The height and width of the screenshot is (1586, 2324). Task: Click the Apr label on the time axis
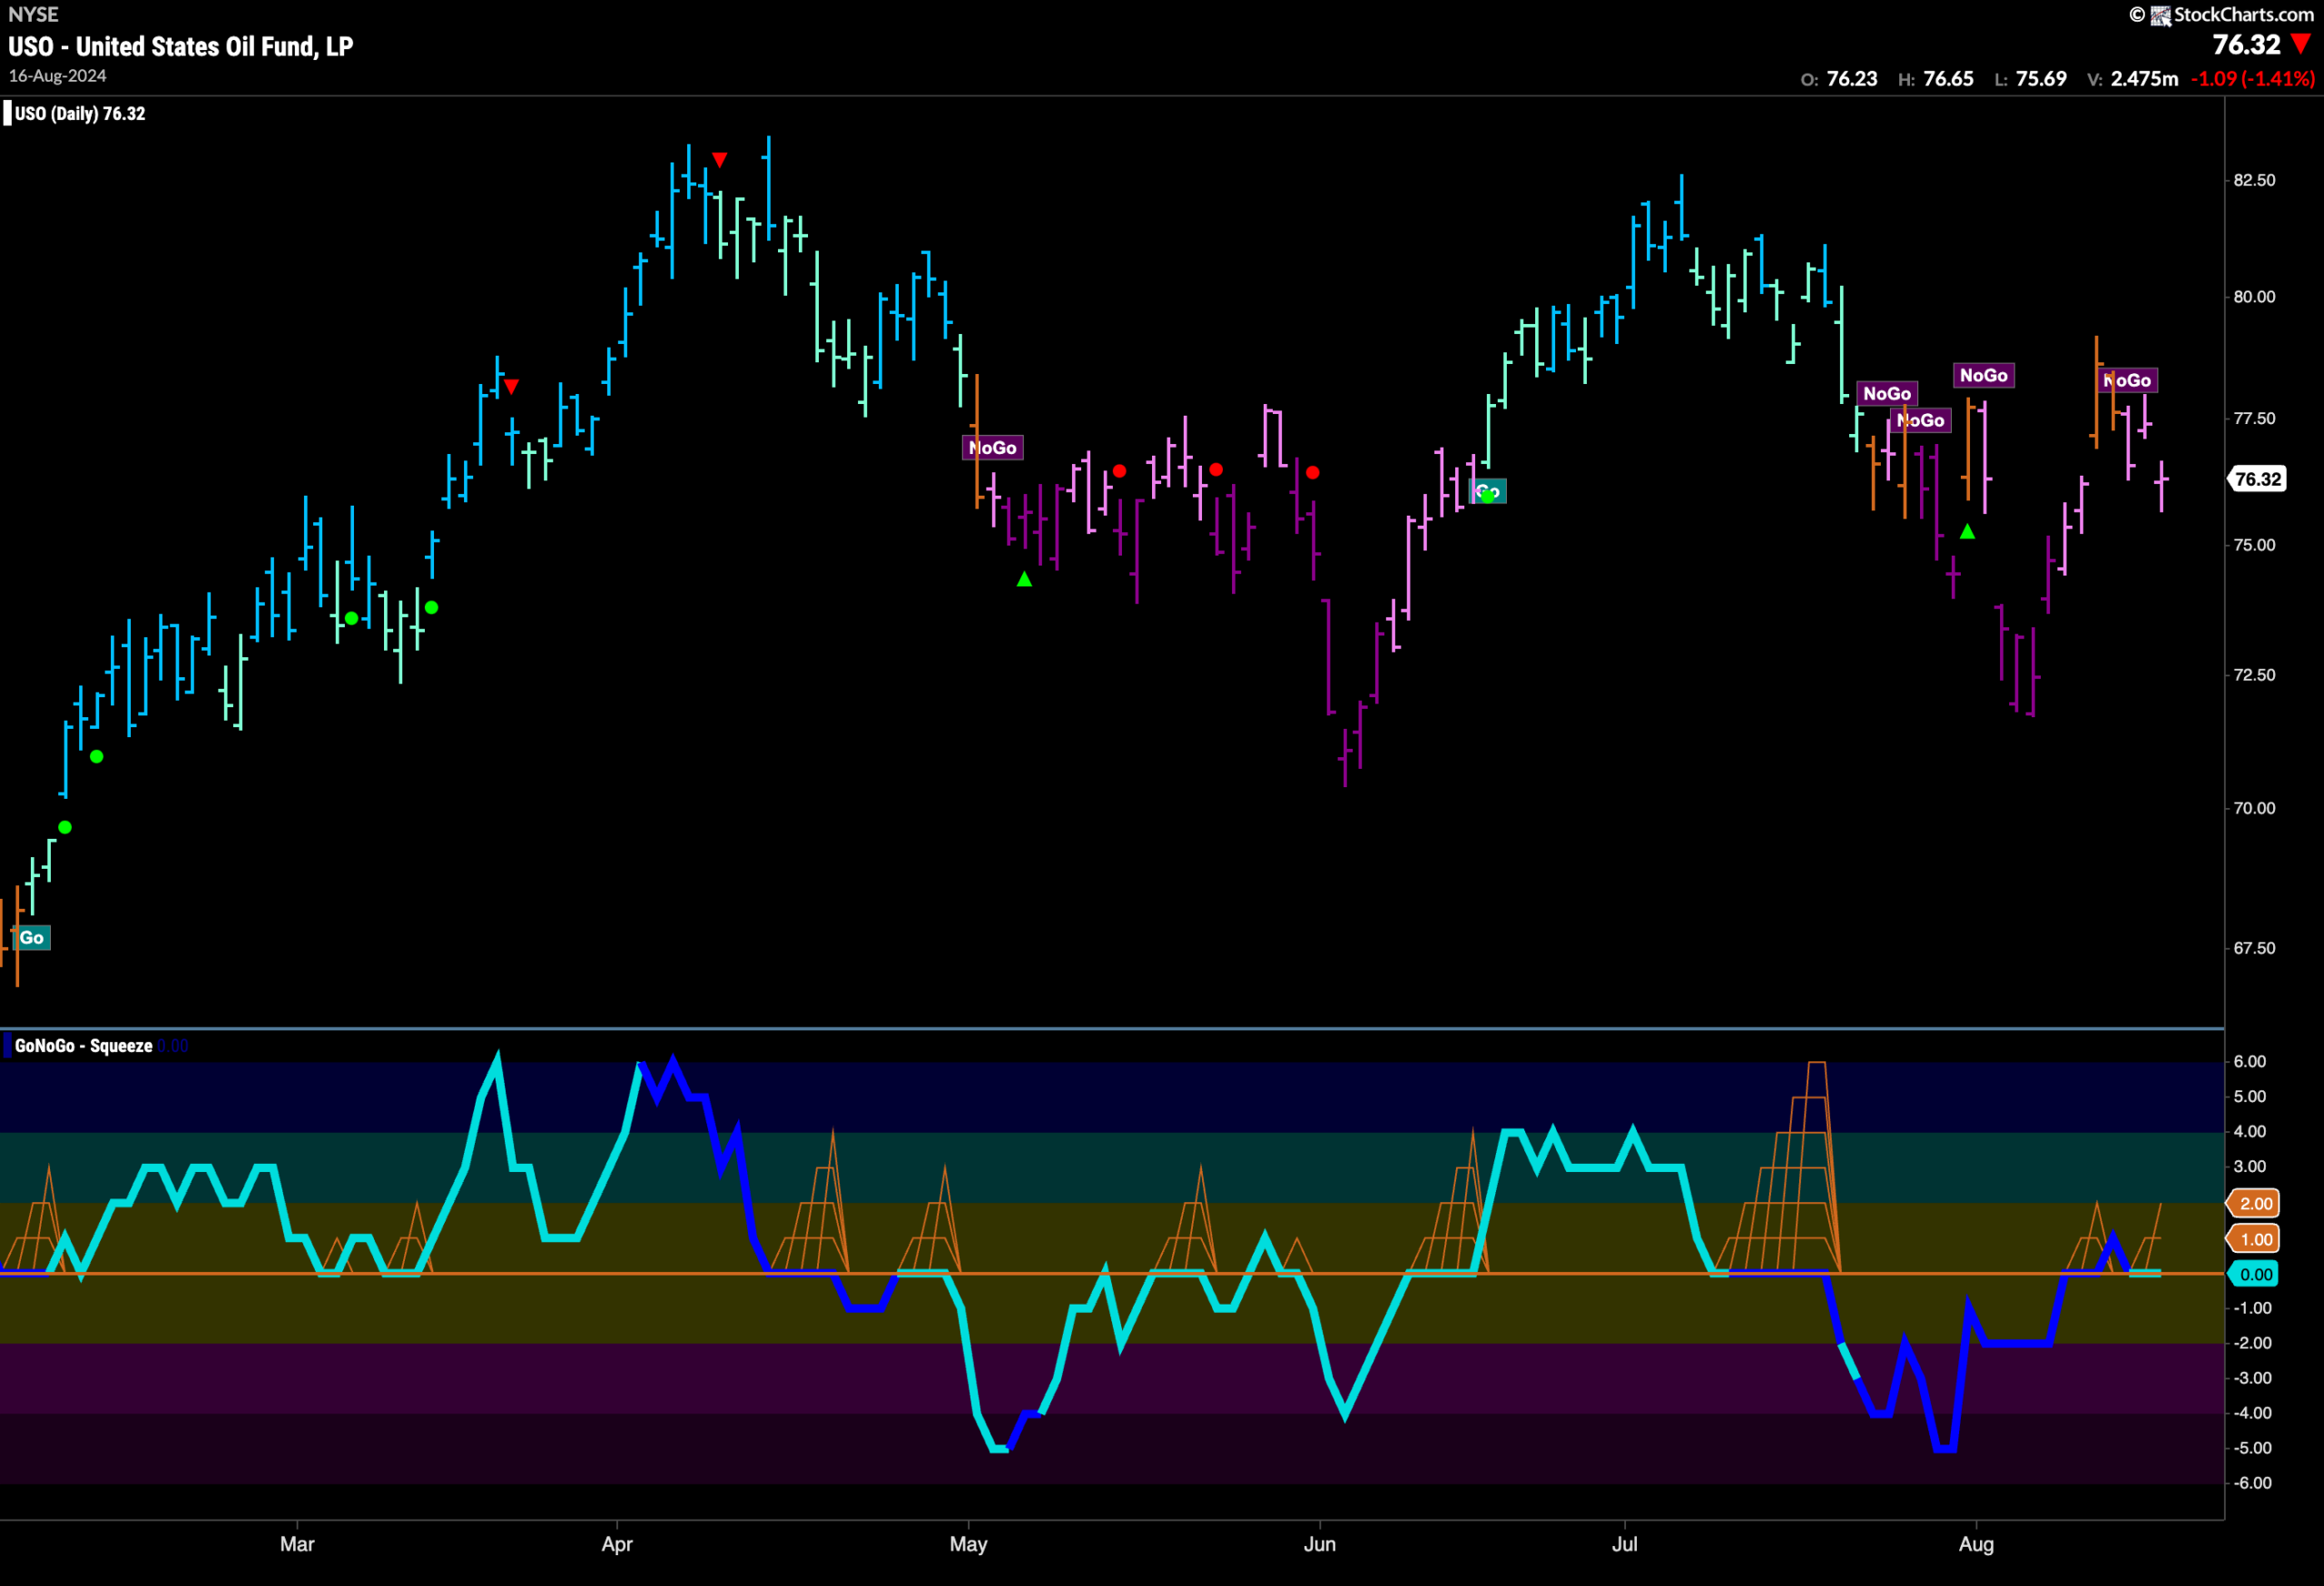click(x=617, y=1544)
